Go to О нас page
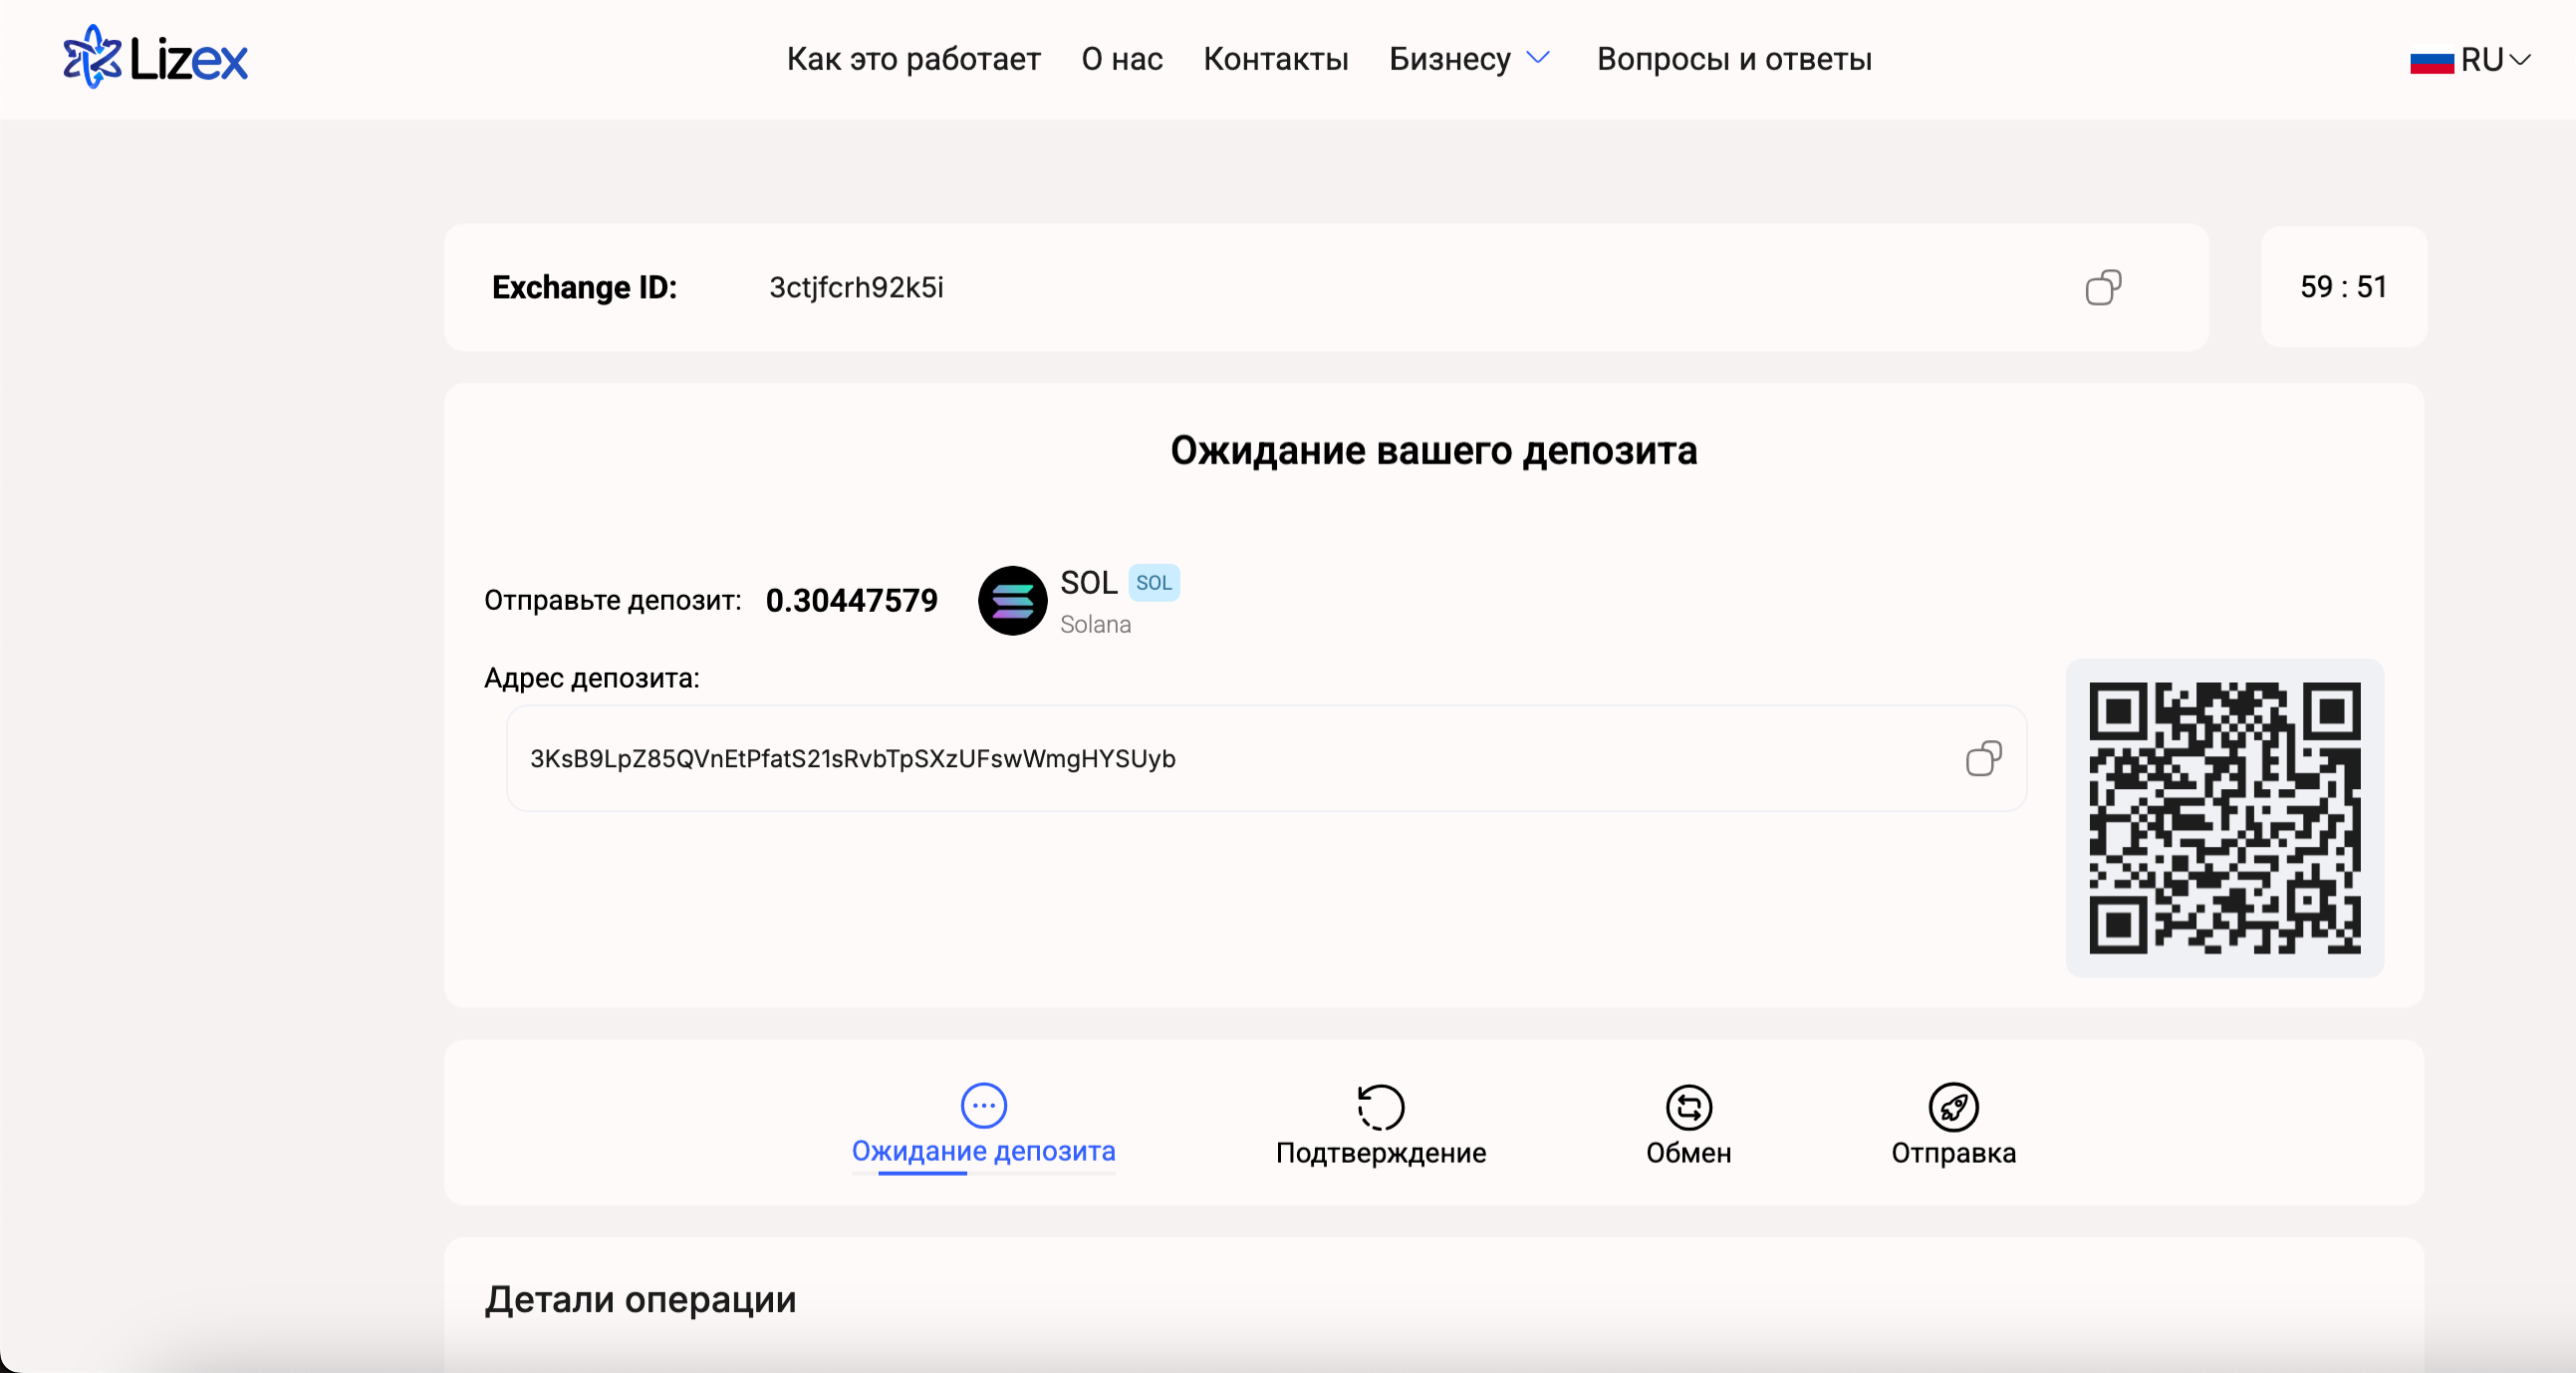Viewport: 2576px width, 1373px height. 1121,59
